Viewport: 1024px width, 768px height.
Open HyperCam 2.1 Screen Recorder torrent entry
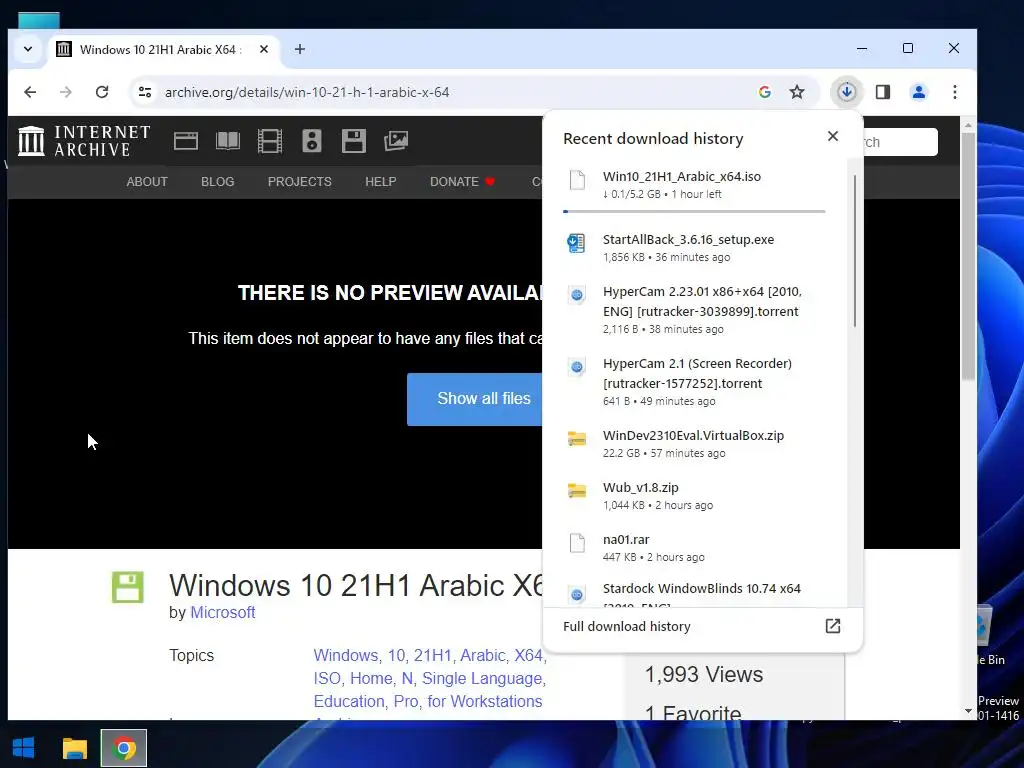tap(694, 381)
